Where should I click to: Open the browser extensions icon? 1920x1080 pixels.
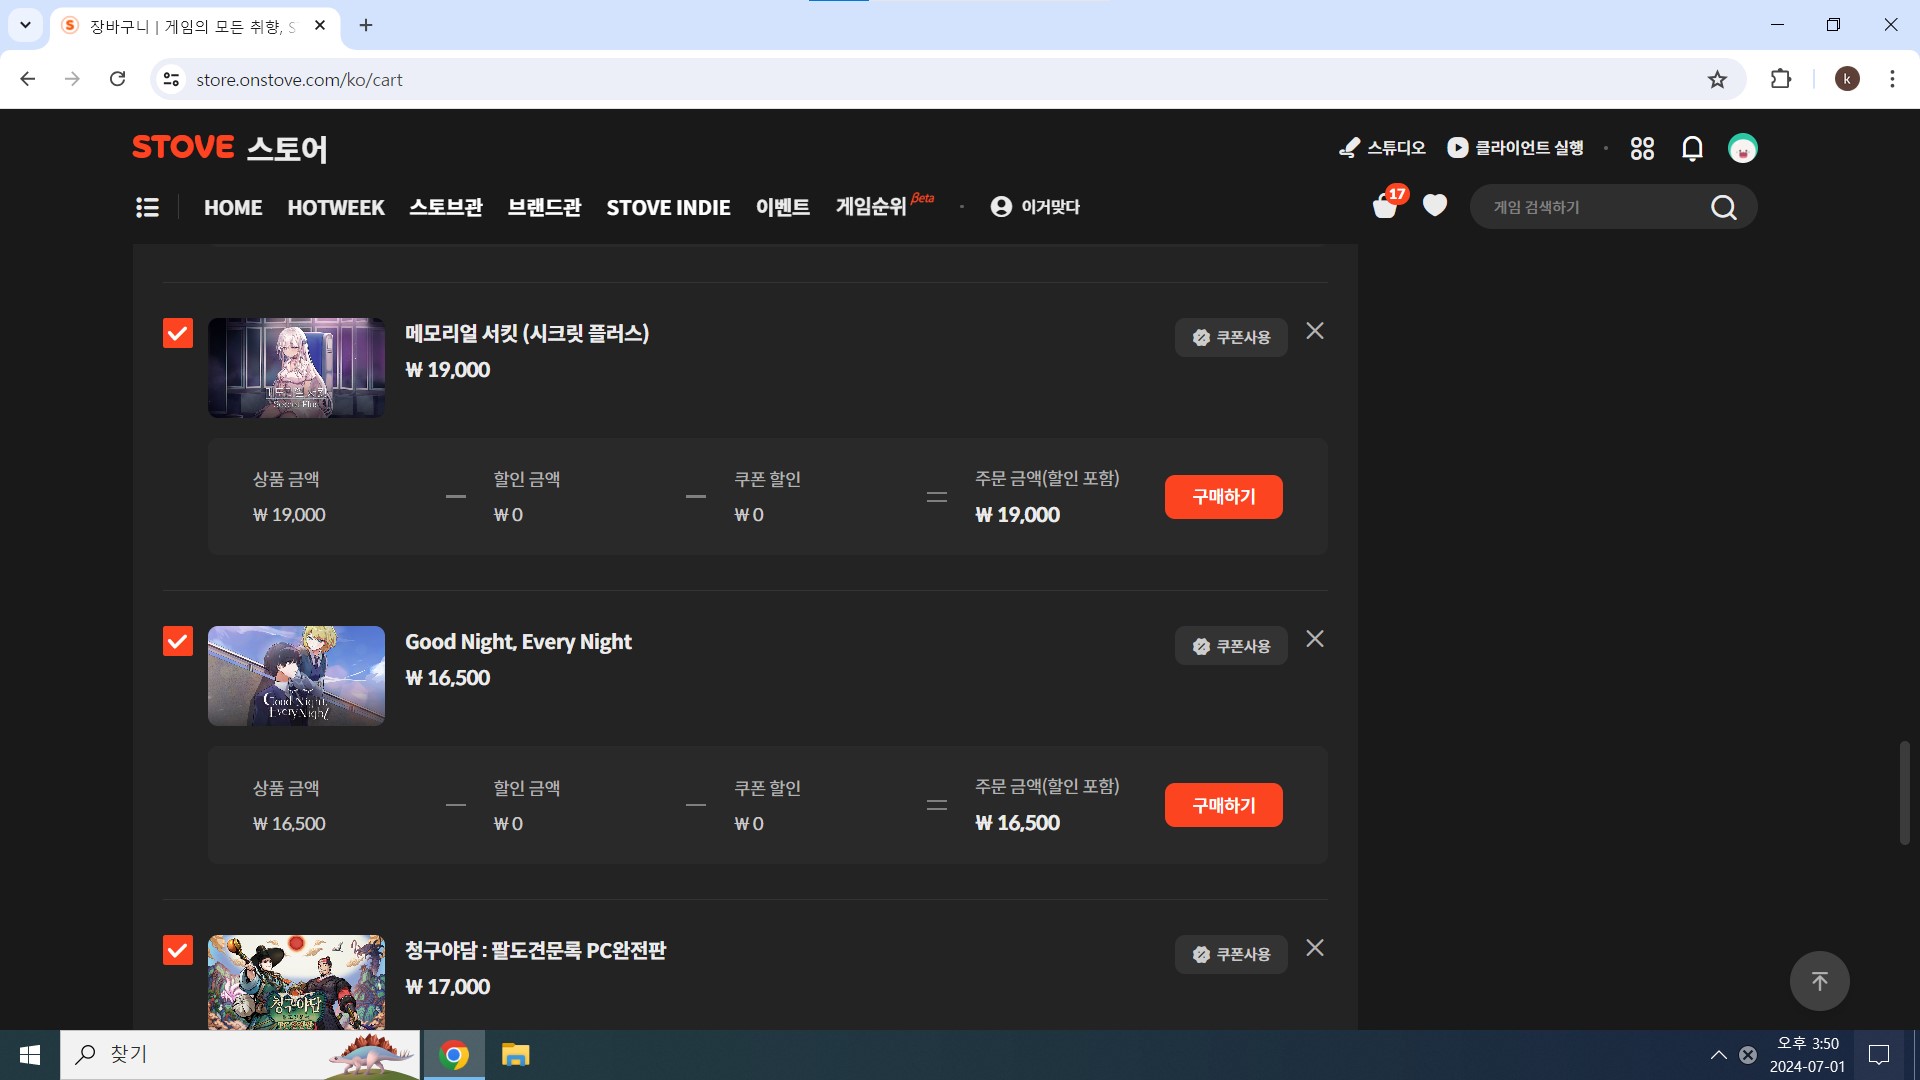coord(1781,79)
